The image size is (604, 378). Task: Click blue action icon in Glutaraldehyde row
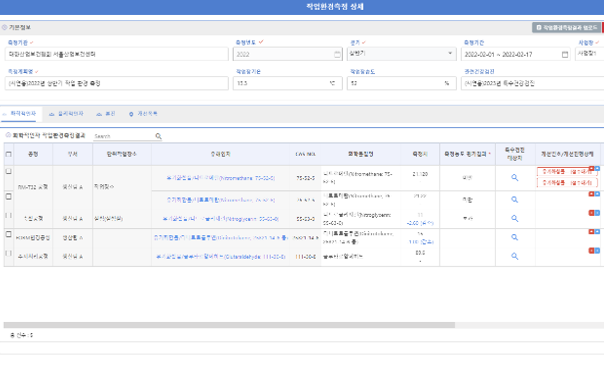pyautogui.click(x=597, y=250)
